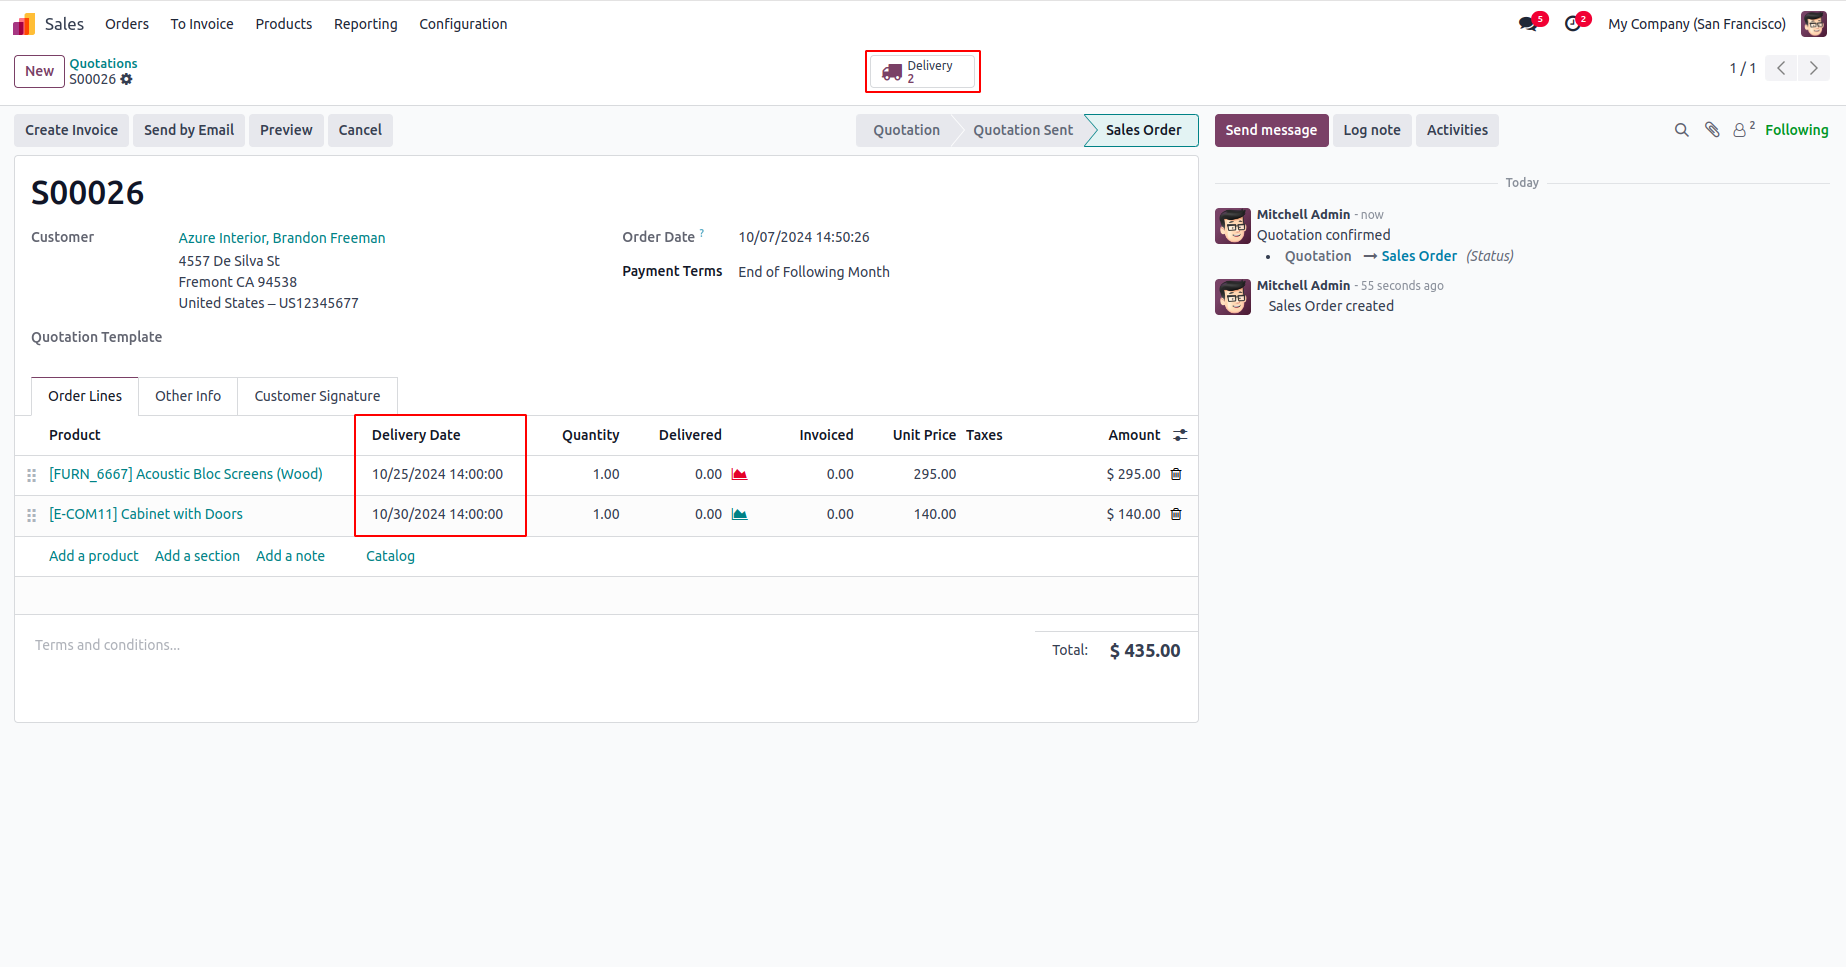
Task: Expand the Configuration menu
Action: [463, 24]
